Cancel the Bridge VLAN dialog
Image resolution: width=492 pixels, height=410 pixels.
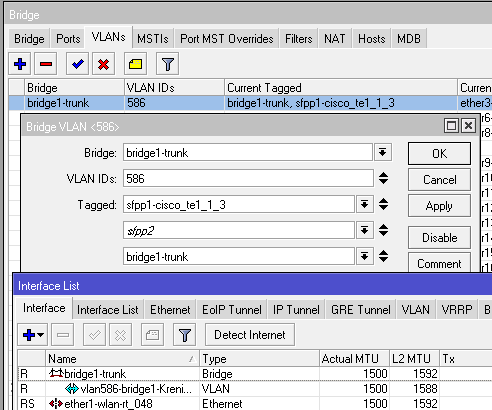point(439,180)
